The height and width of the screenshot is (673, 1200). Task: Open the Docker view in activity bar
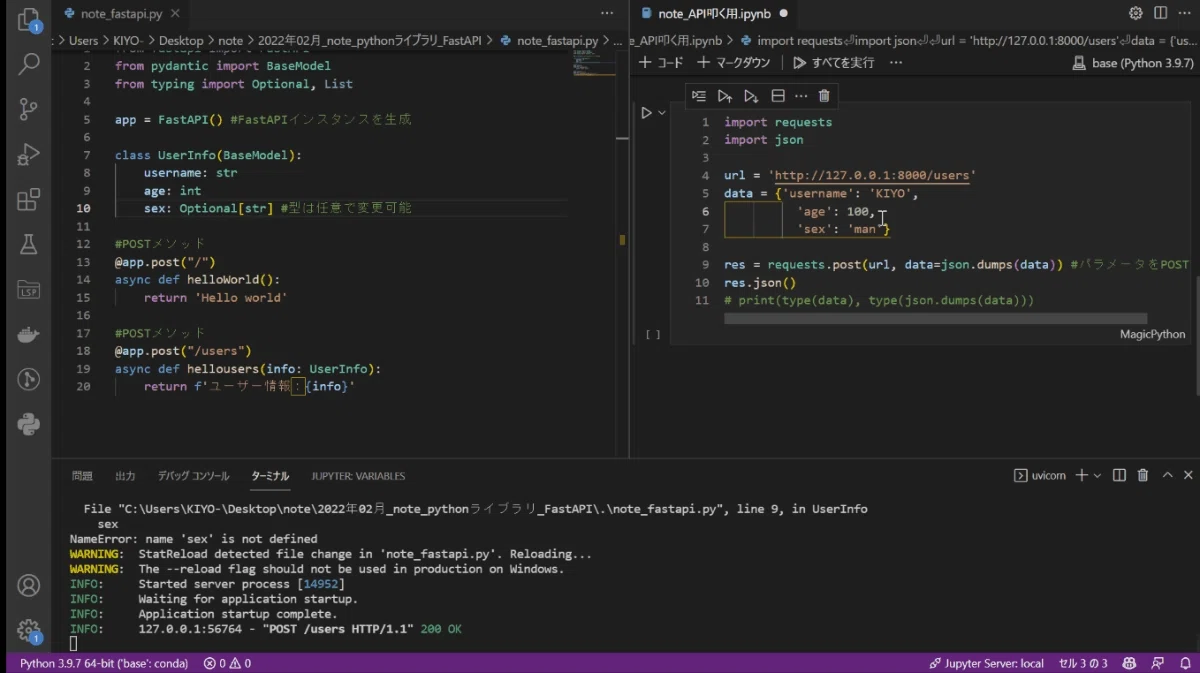click(28, 334)
